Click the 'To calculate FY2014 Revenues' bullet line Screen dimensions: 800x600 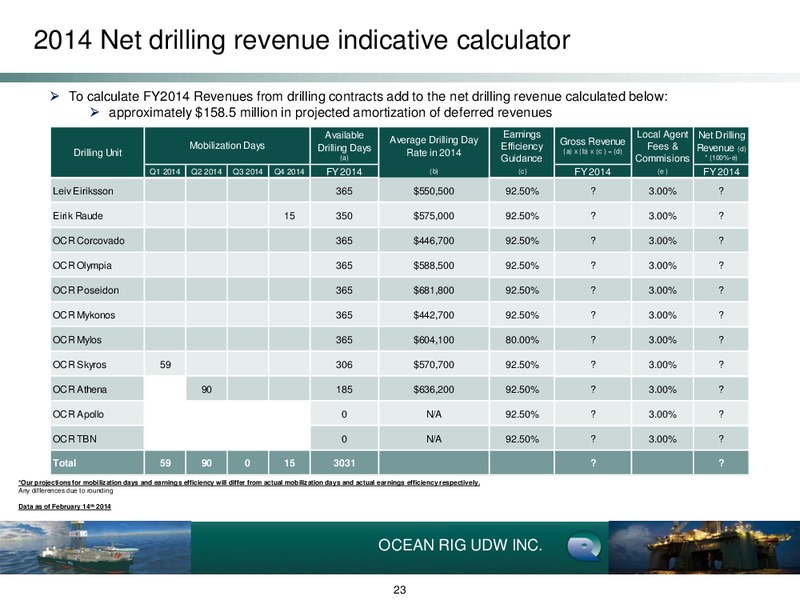(367, 96)
